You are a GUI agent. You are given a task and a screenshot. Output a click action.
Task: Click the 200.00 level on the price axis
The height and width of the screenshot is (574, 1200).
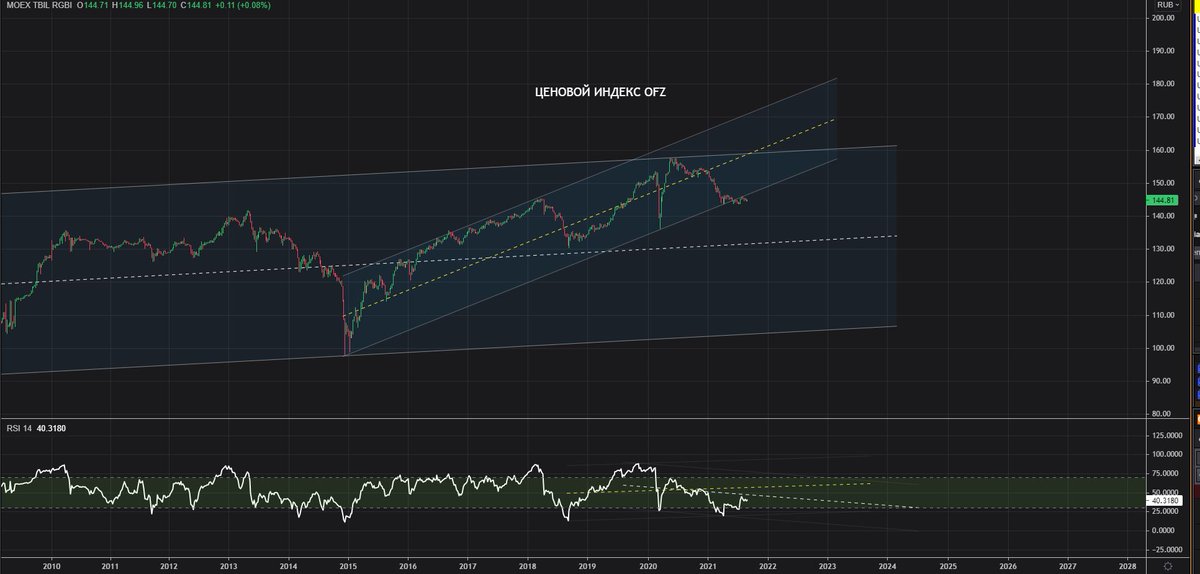tap(1162, 19)
